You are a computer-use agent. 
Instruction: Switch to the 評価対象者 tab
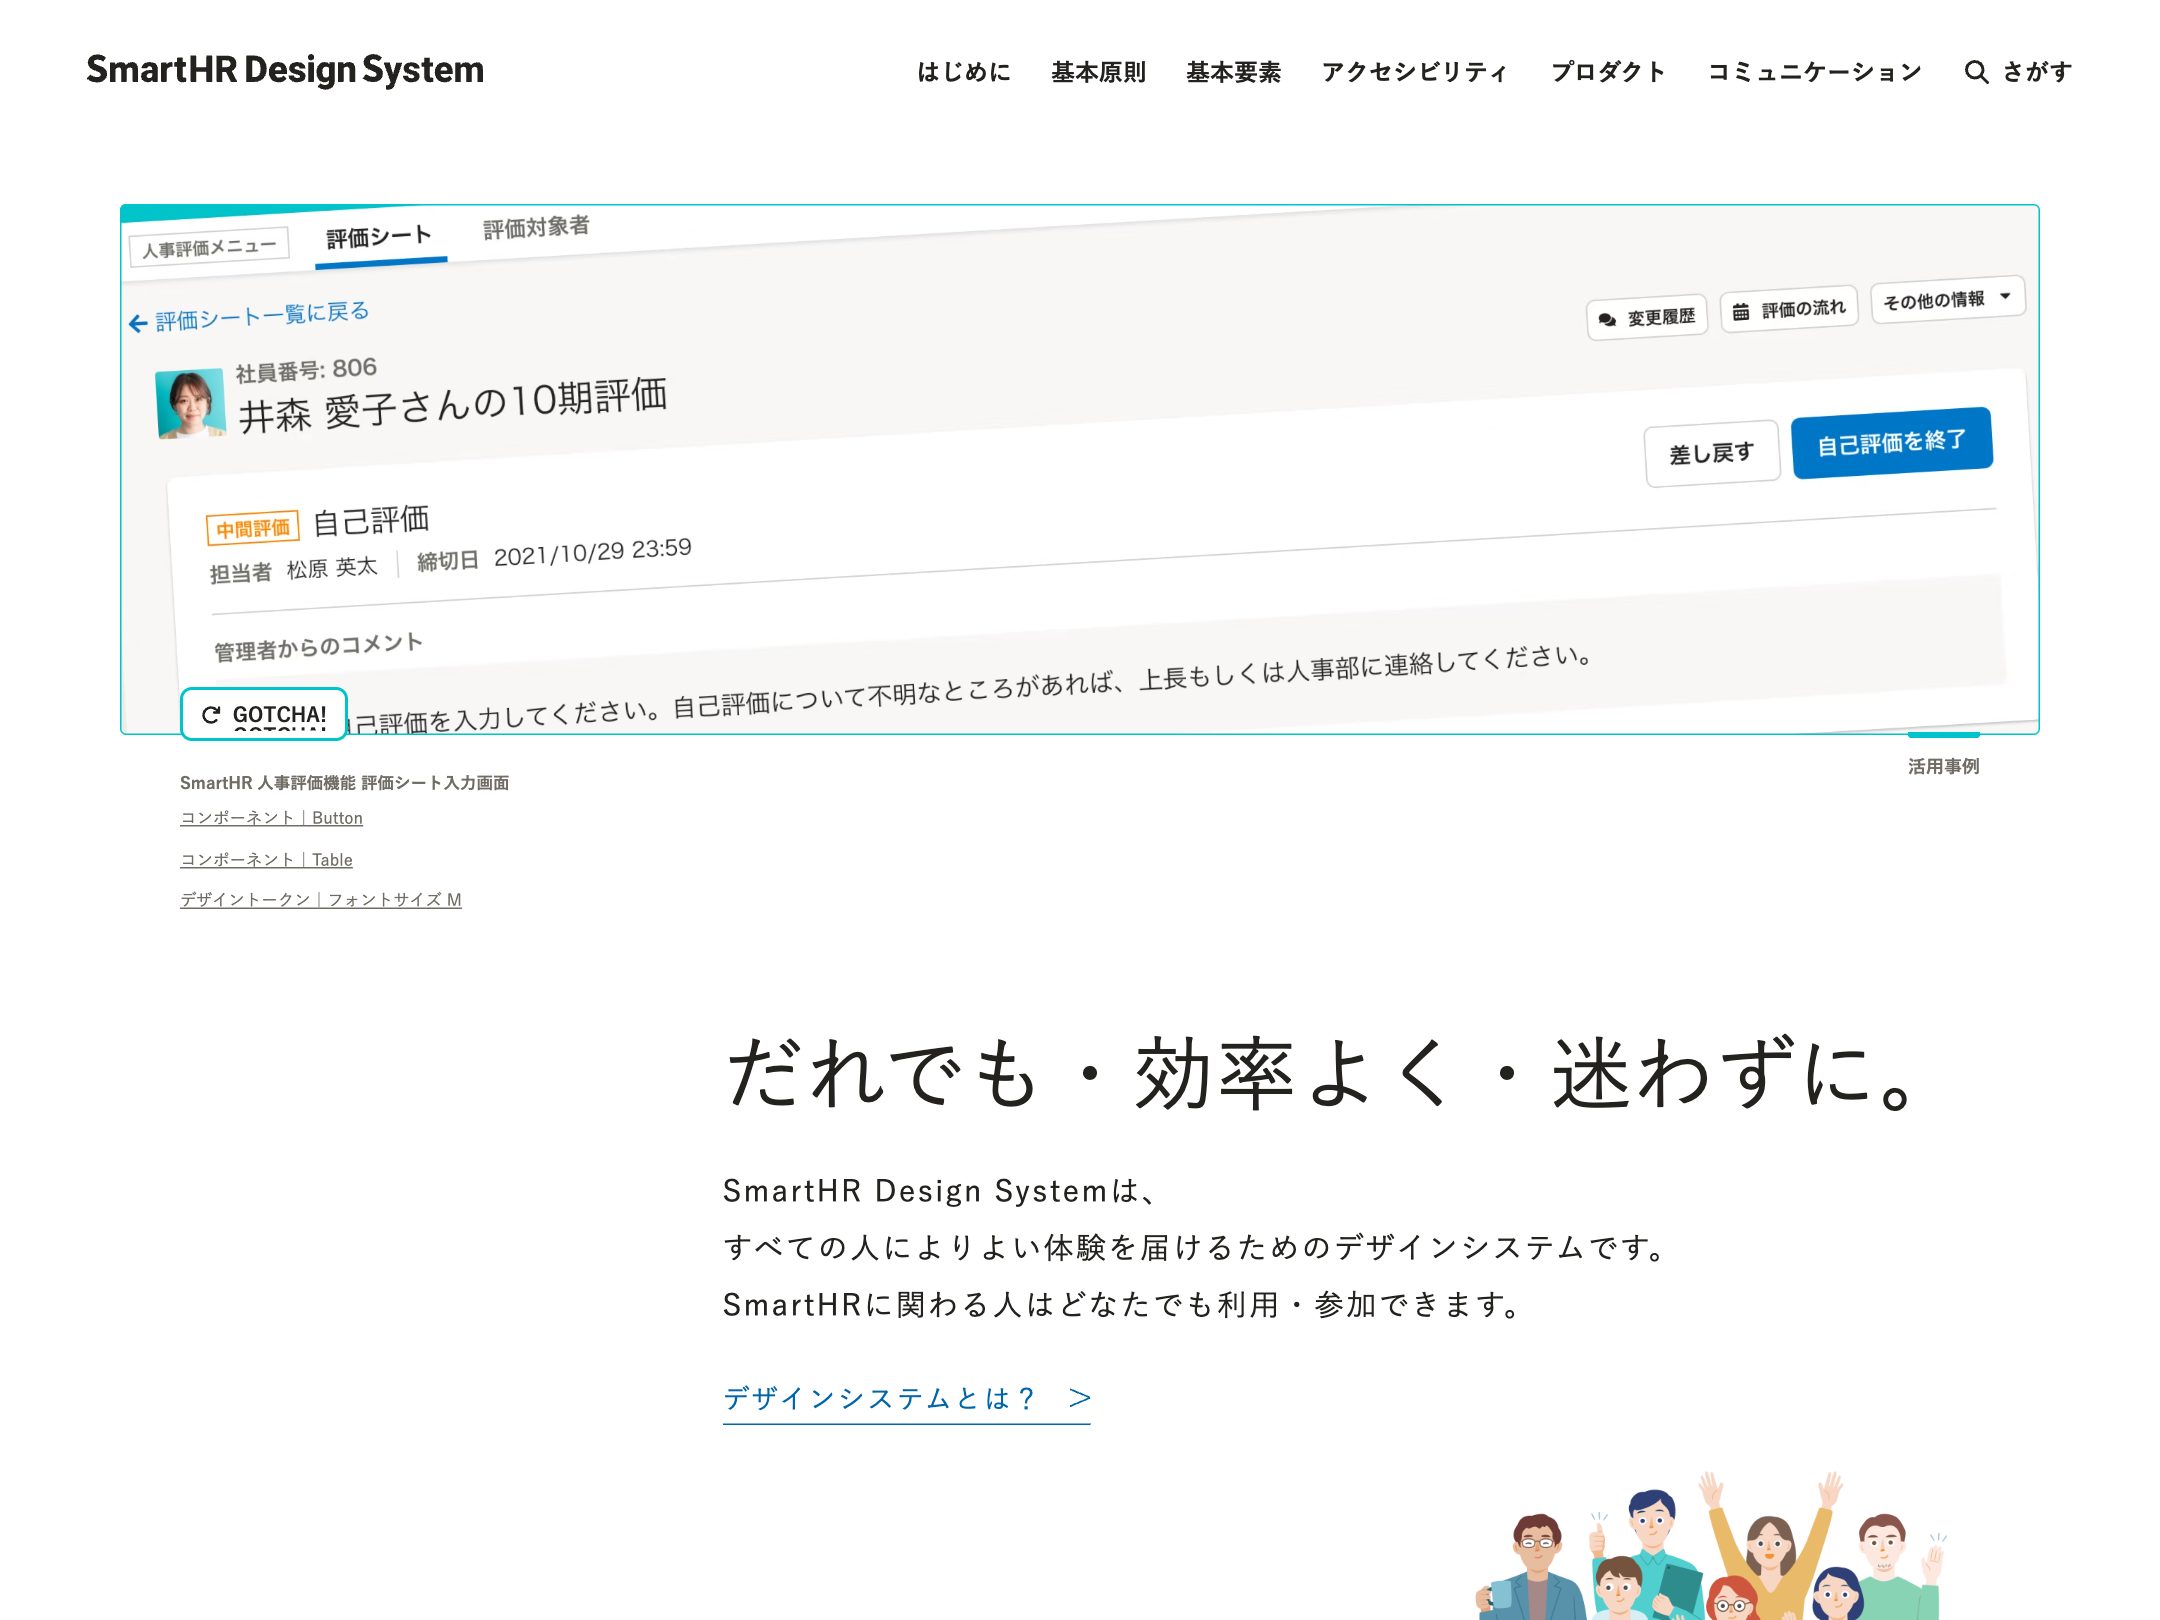point(536,228)
